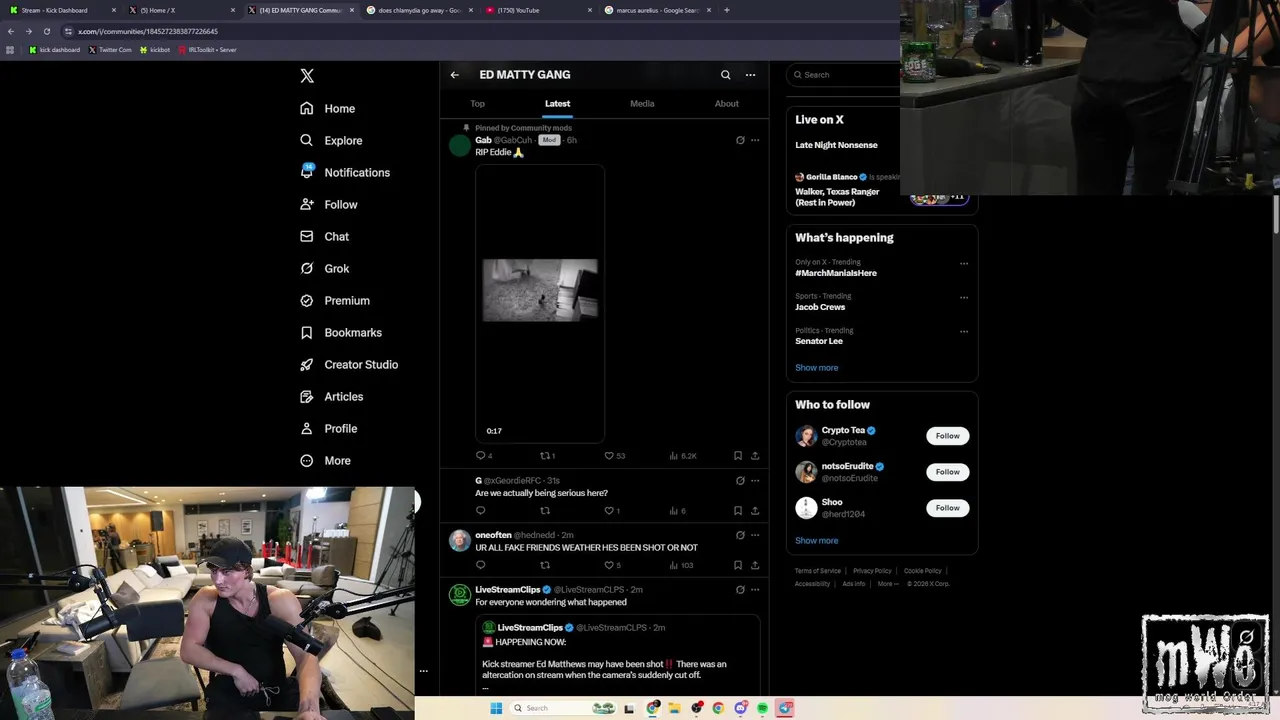The image size is (1280, 720).
Task: Open Spotify from the taskbar
Action: pyautogui.click(x=762, y=708)
